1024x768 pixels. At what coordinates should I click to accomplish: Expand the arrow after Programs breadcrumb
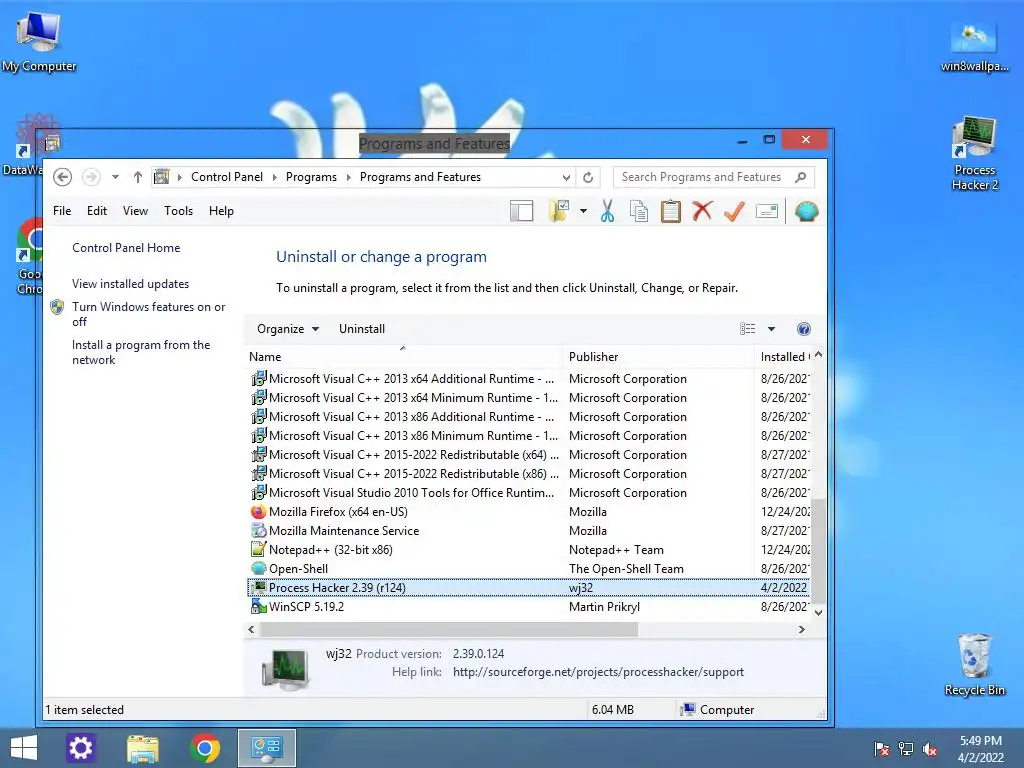(348, 177)
